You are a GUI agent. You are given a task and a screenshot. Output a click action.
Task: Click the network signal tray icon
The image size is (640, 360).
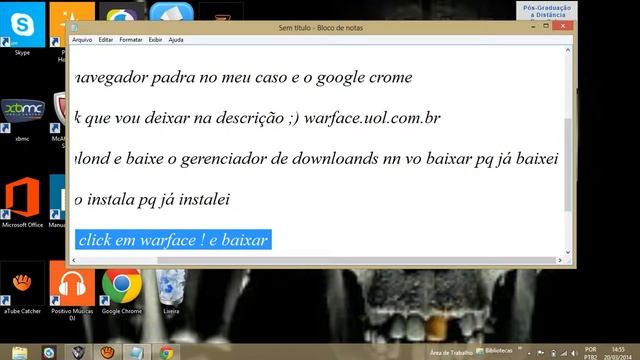pyautogui.click(x=564, y=353)
